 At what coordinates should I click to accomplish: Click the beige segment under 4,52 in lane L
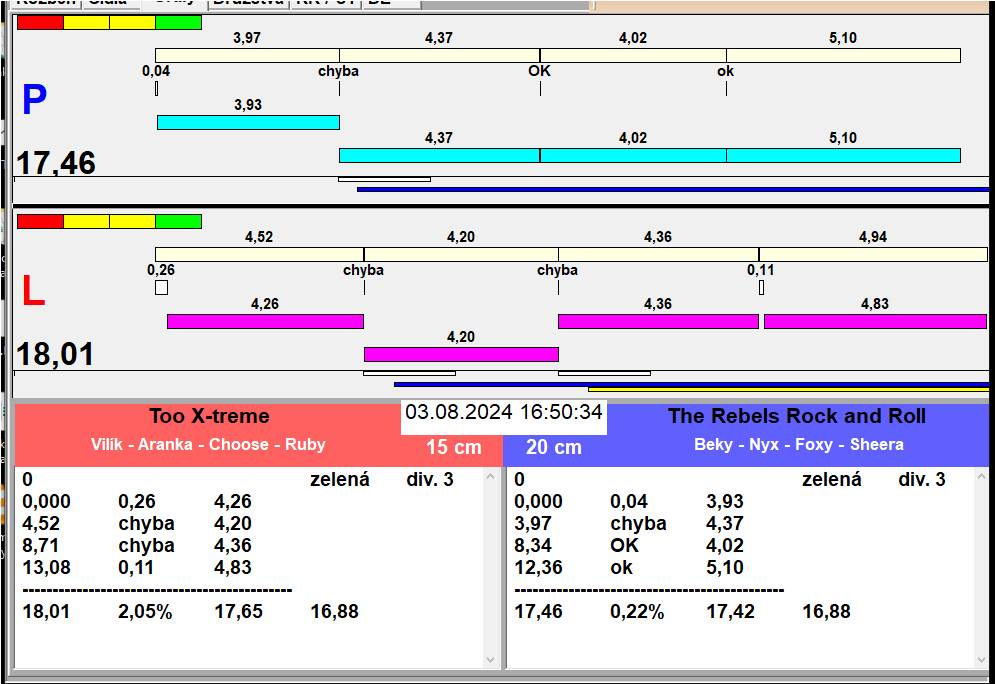pyautogui.click(x=260, y=254)
